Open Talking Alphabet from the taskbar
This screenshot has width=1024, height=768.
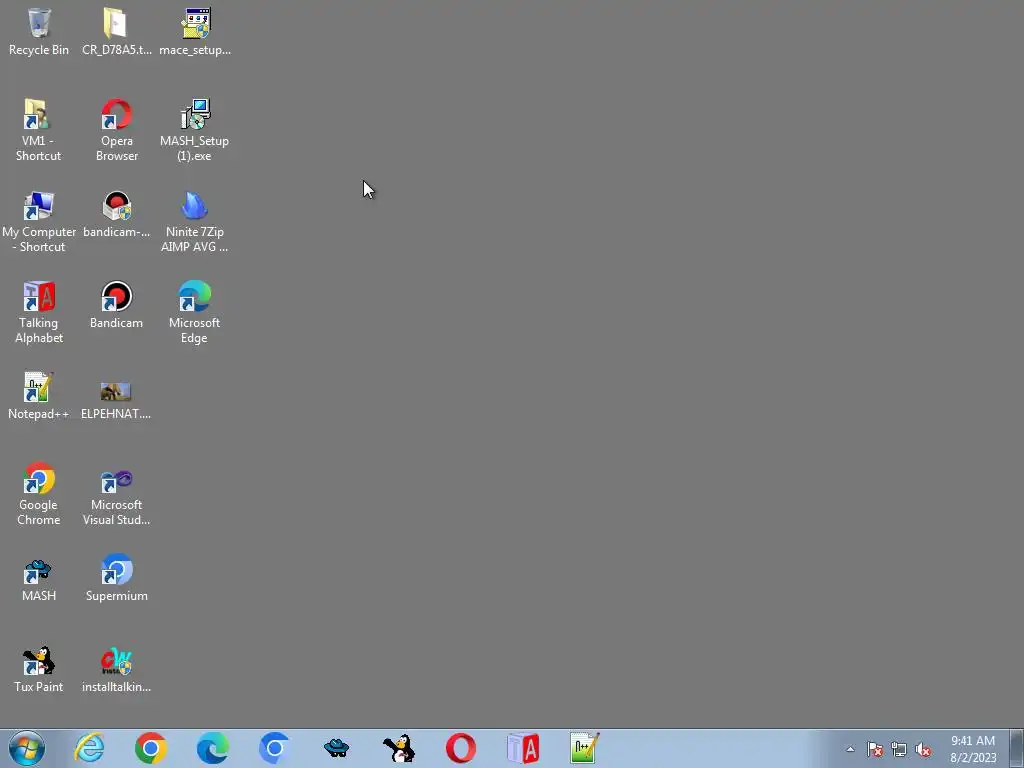click(522, 748)
